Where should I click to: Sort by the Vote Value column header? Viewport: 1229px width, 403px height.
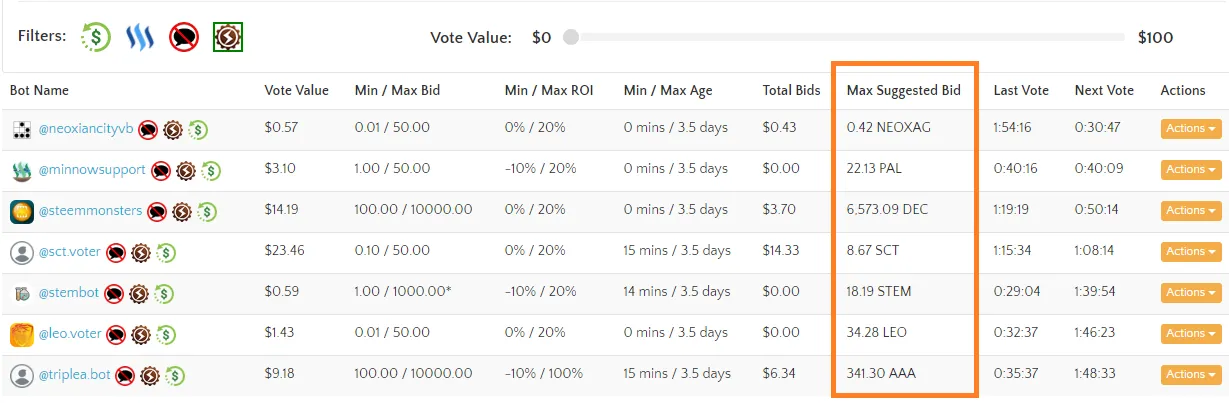click(x=296, y=90)
